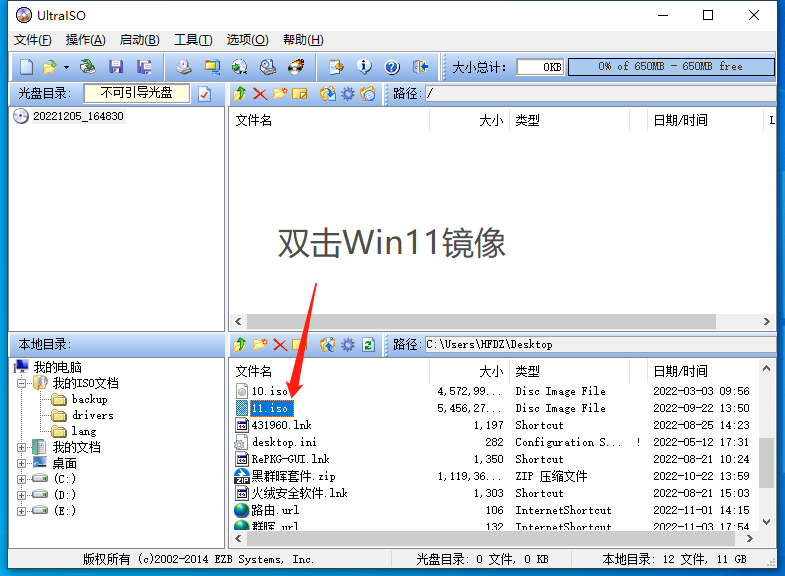Select disc node 20221205_164830
This screenshot has width=785, height=576.
point(78,116)
